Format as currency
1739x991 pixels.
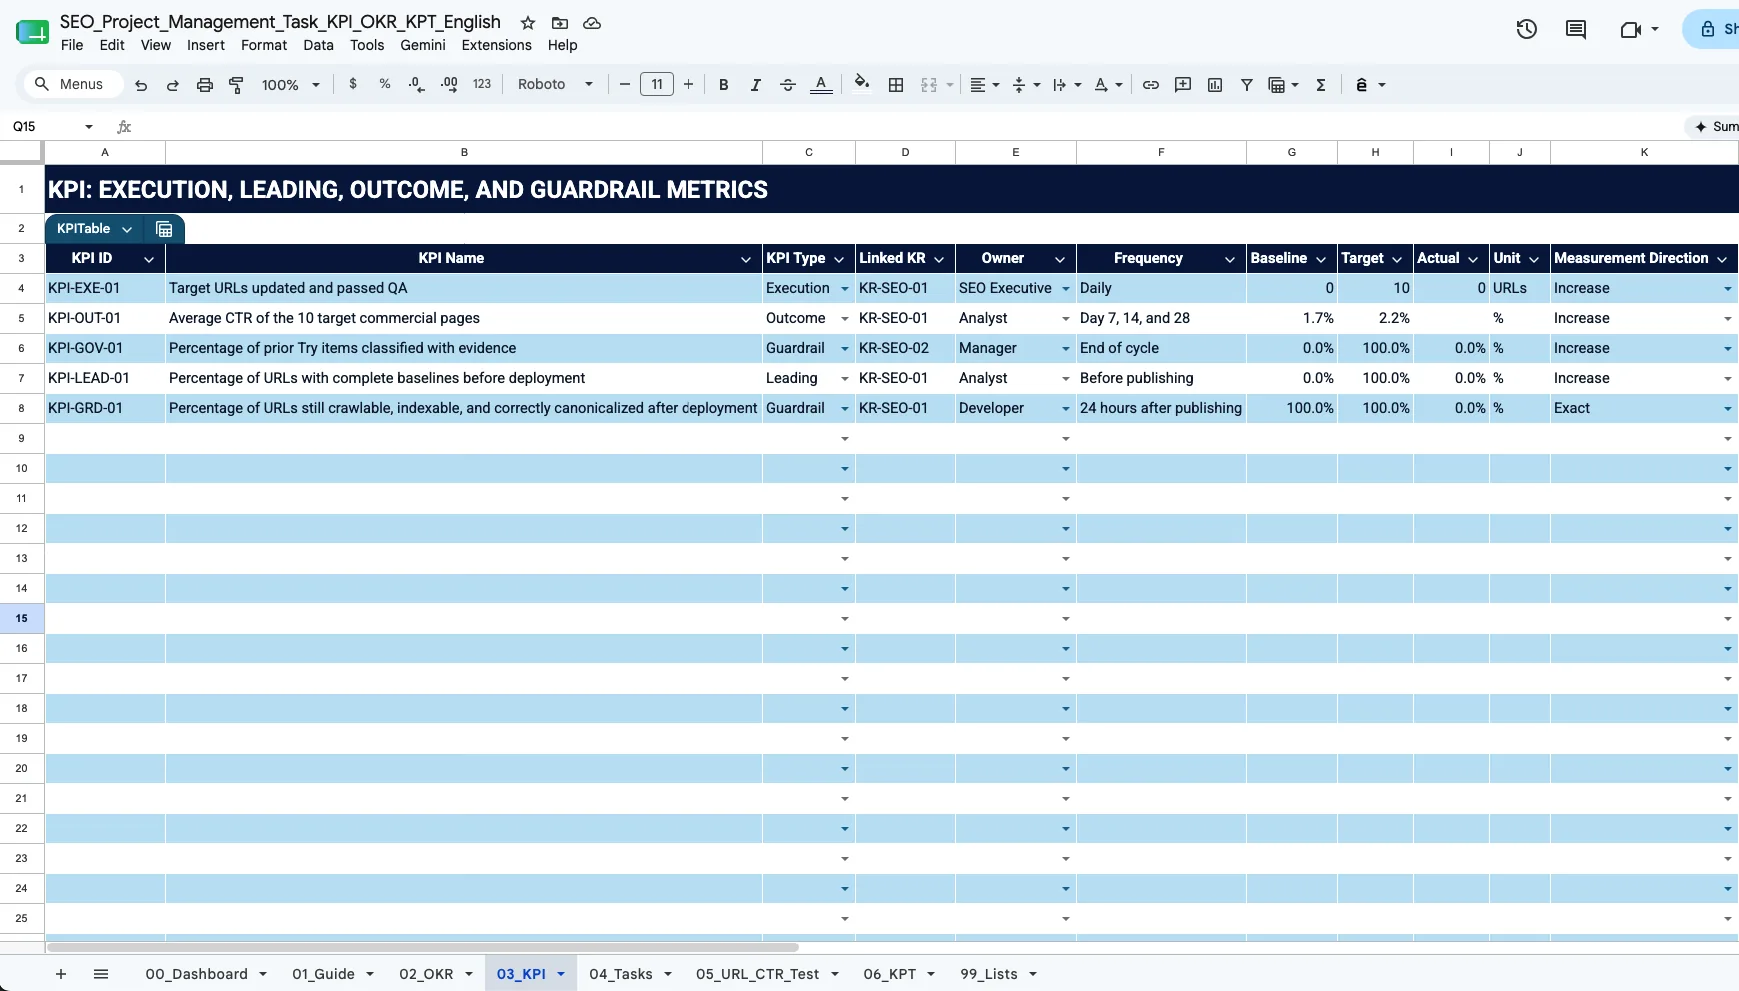click(353, 84)
